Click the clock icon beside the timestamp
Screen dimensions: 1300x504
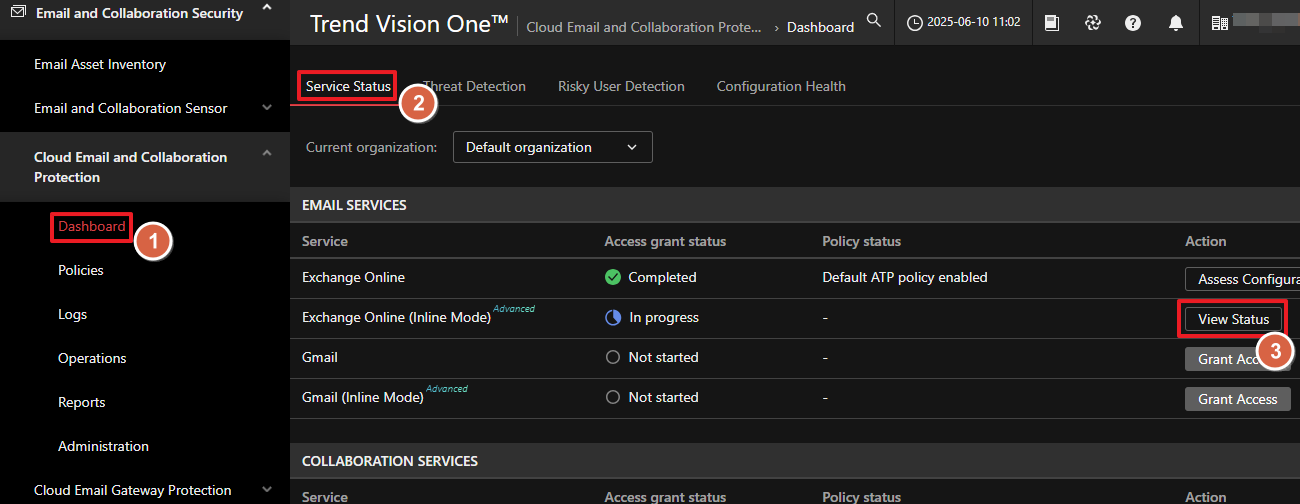914,22
